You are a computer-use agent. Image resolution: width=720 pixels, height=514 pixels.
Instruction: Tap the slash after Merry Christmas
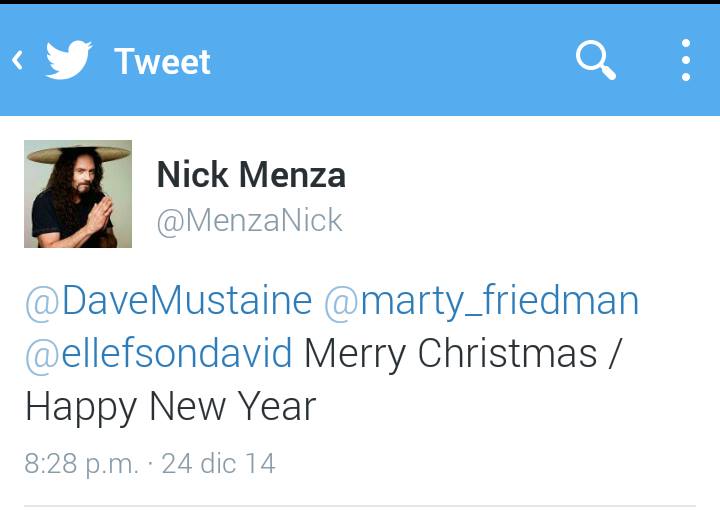(614, 354)
